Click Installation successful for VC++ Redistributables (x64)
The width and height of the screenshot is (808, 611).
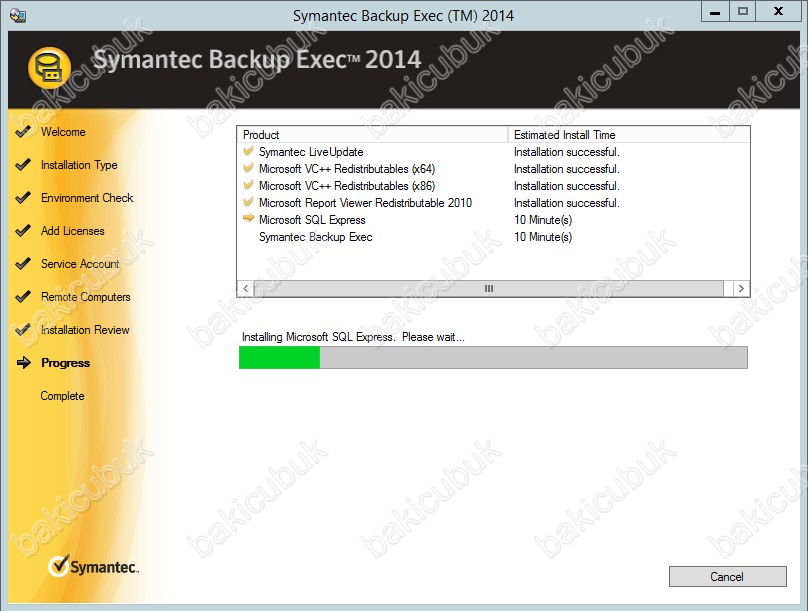tap(567, 169)
